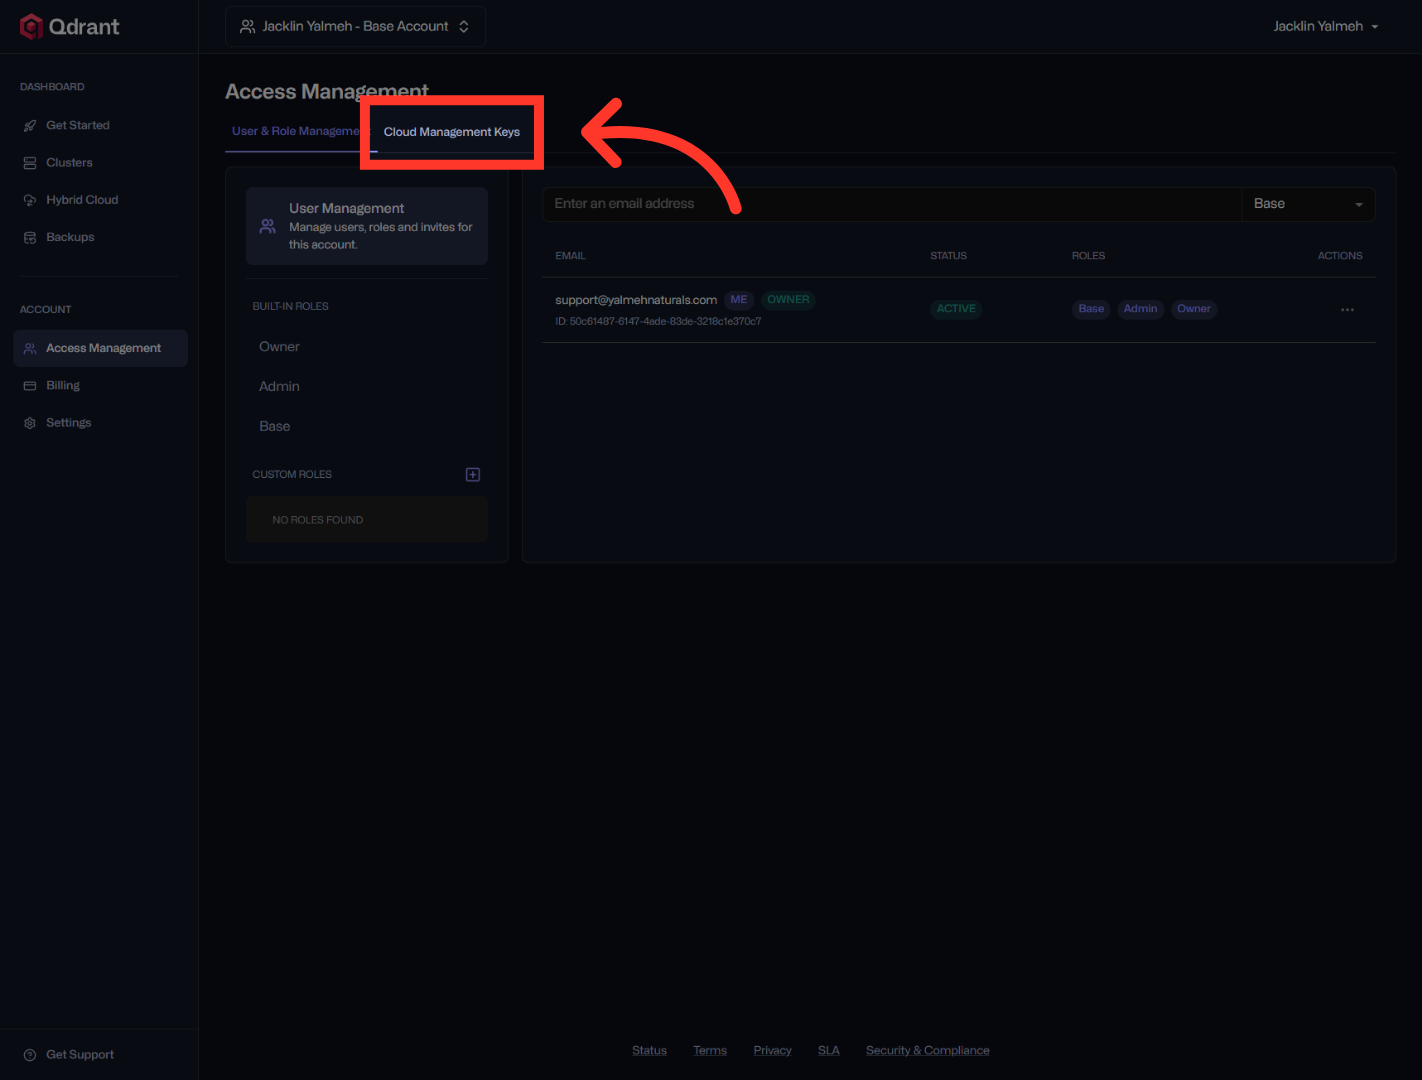Viewport: 1422px width, 1080px height.
Task: Select the Base built-in role
Action: point(275,427)
